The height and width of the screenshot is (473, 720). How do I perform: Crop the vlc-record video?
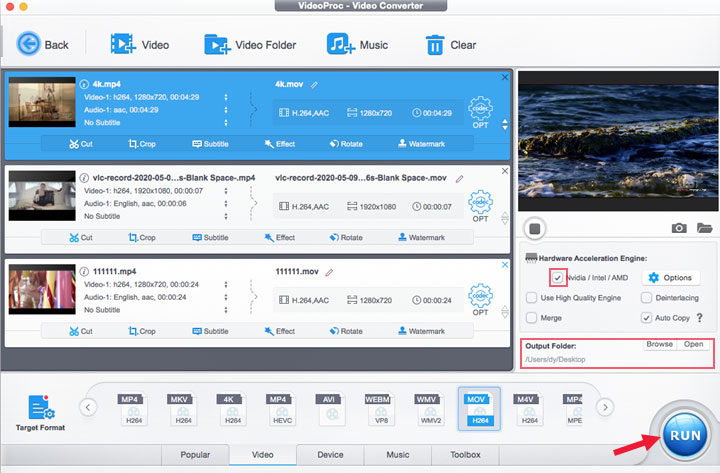coord(142,237)
